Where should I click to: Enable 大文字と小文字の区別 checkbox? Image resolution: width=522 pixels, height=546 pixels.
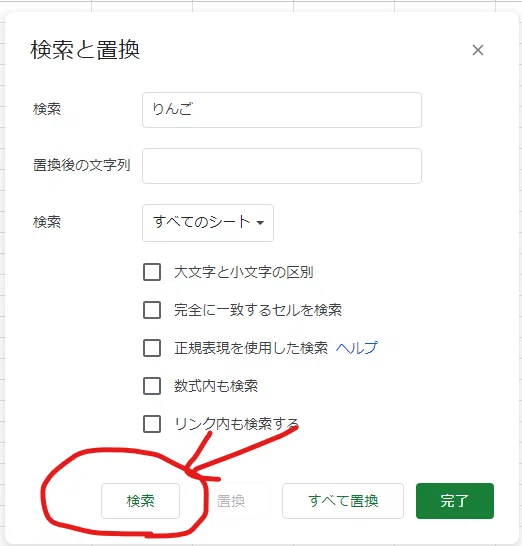click(x=152, y=272)
